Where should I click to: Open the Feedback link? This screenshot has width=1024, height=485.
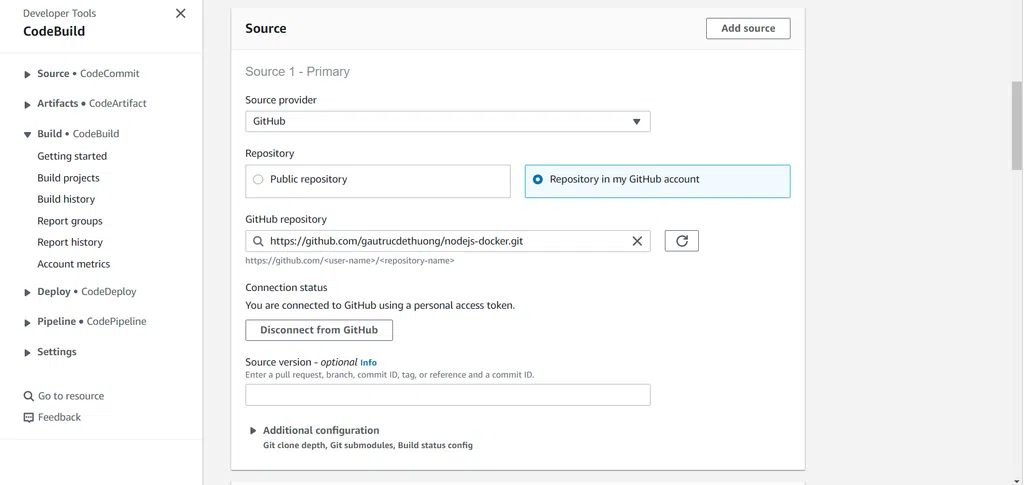pyautogui.click(x=59, y=417)
